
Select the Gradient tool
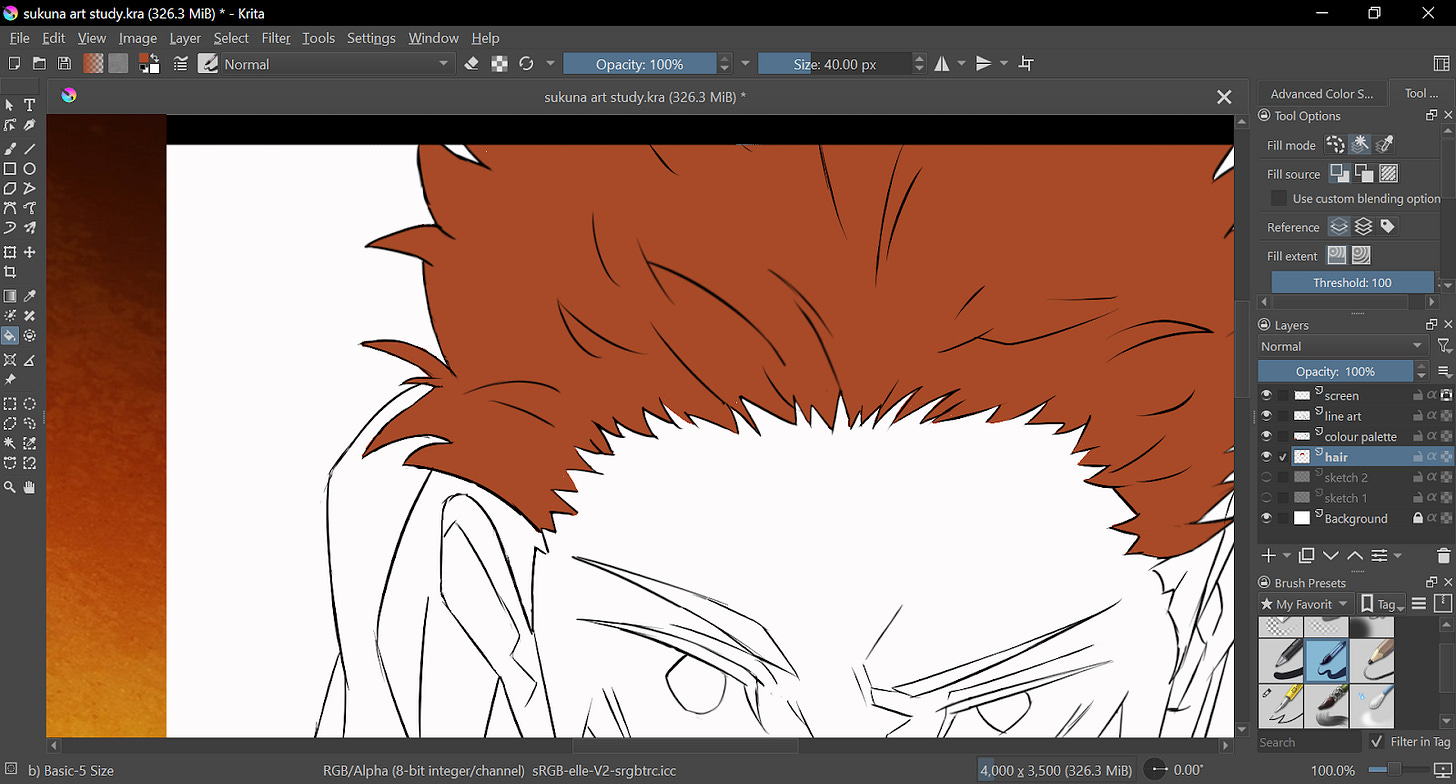coord(10,296)
